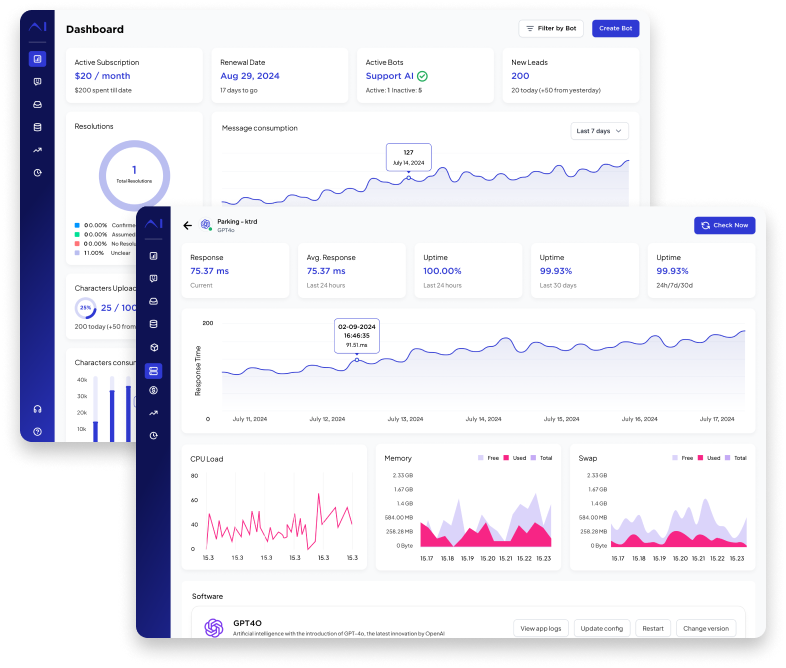Click the CPU Load chart title
This screenshot has width=786, height=668.
[x=207, y=459]
